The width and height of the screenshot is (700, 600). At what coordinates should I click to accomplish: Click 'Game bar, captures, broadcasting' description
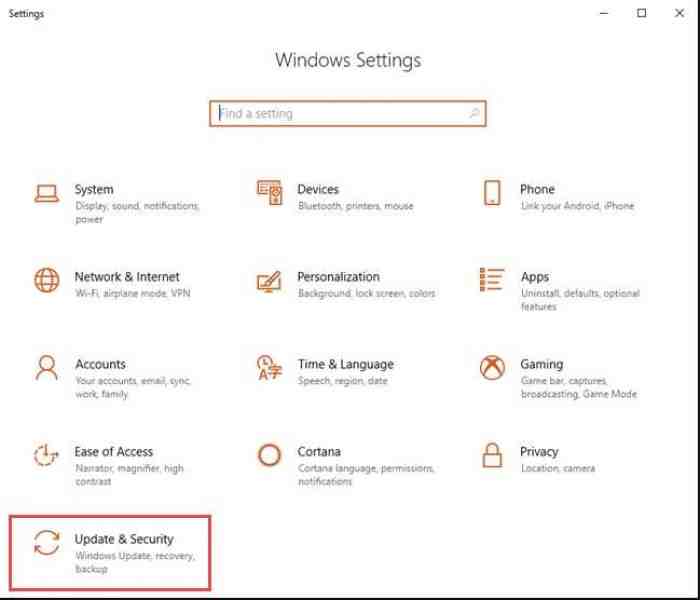pyautogui.click(x=579, y=388)
